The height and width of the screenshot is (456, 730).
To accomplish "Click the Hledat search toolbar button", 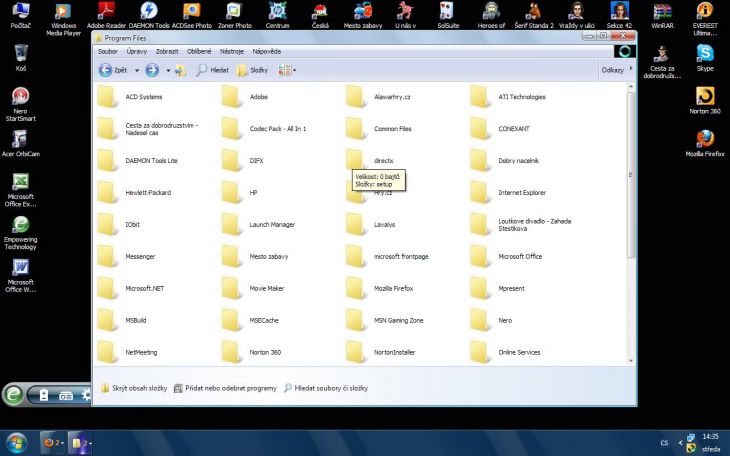I will [212, 70].
